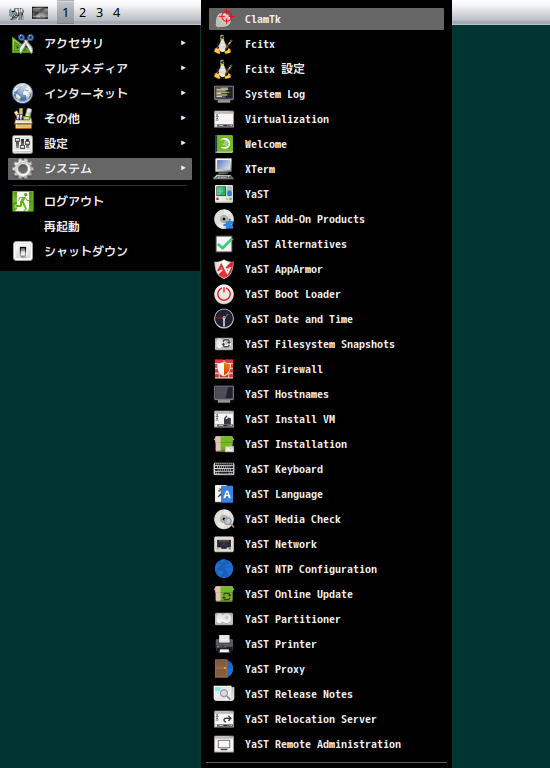Launch YaST Firewall via its shield icon

pos(224,369)
